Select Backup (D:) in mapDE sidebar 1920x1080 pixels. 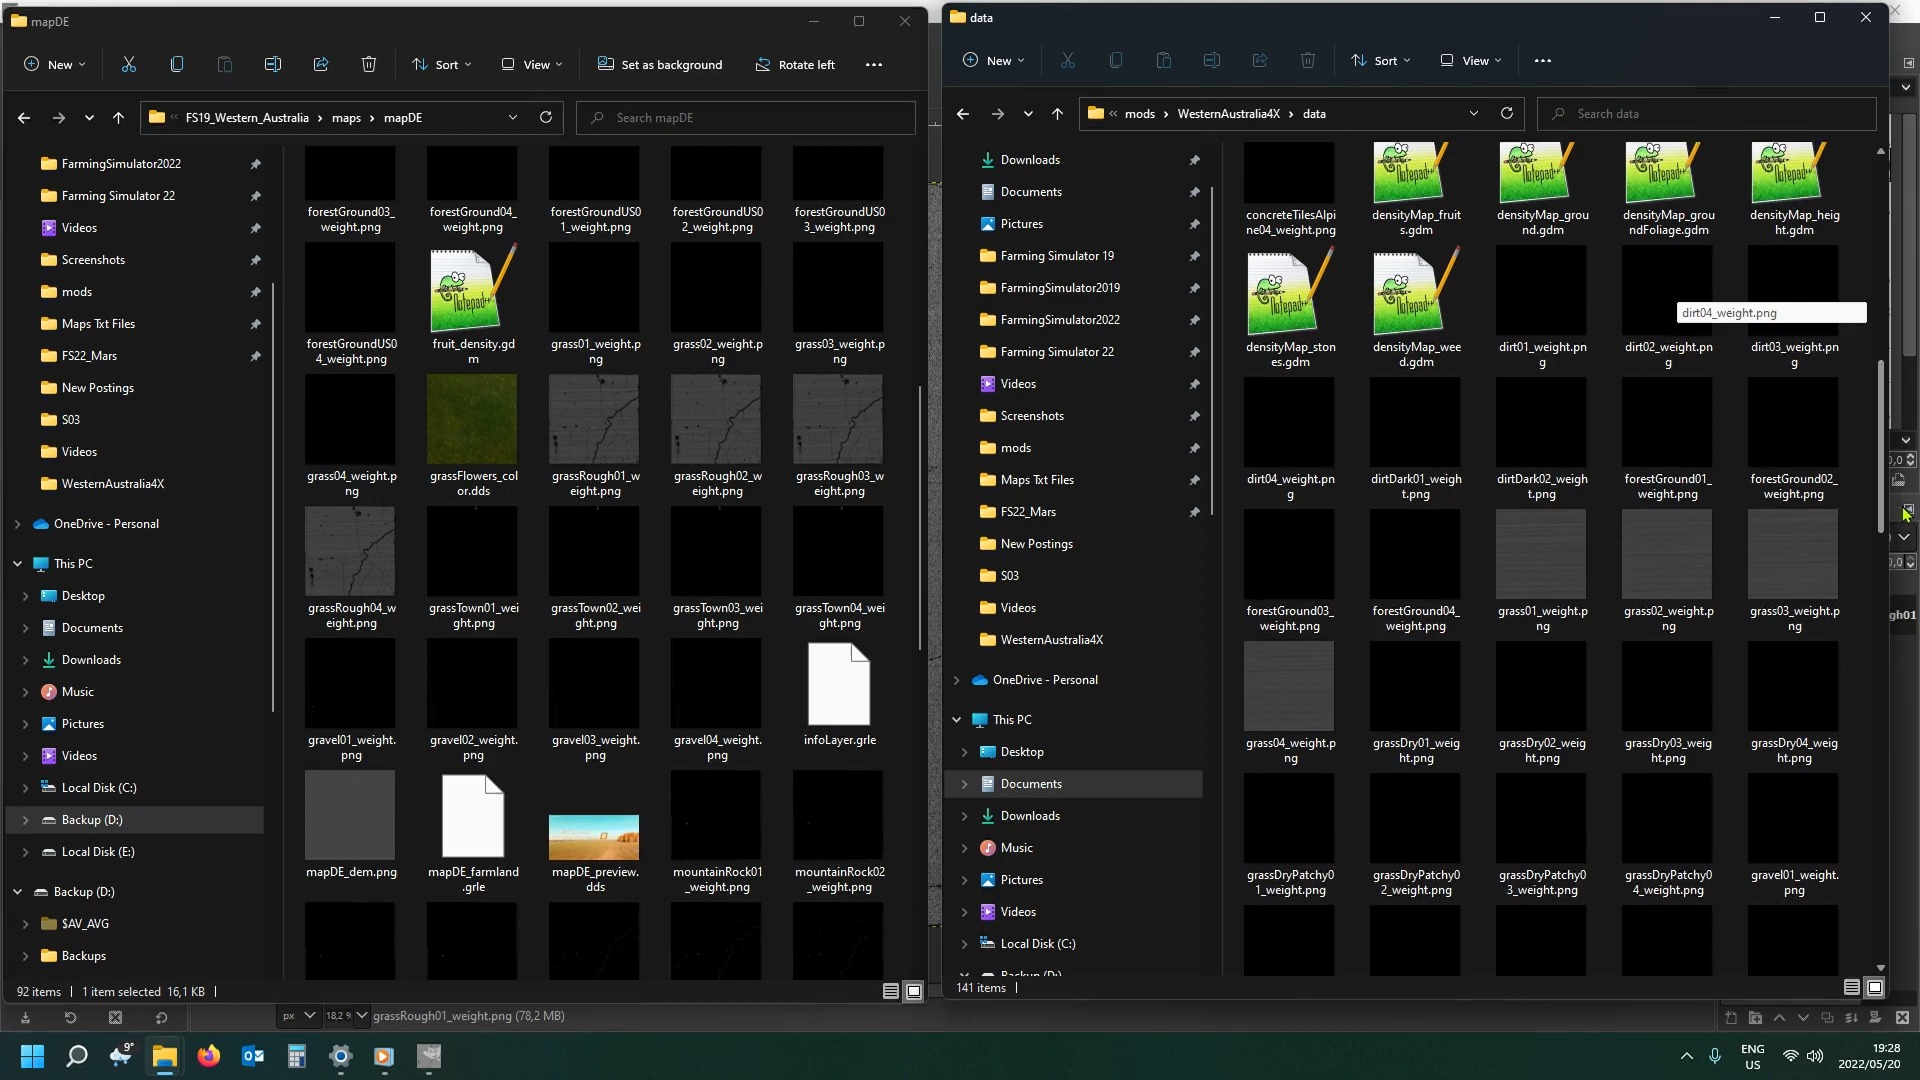pyautogui.click(x=135, y=820)
